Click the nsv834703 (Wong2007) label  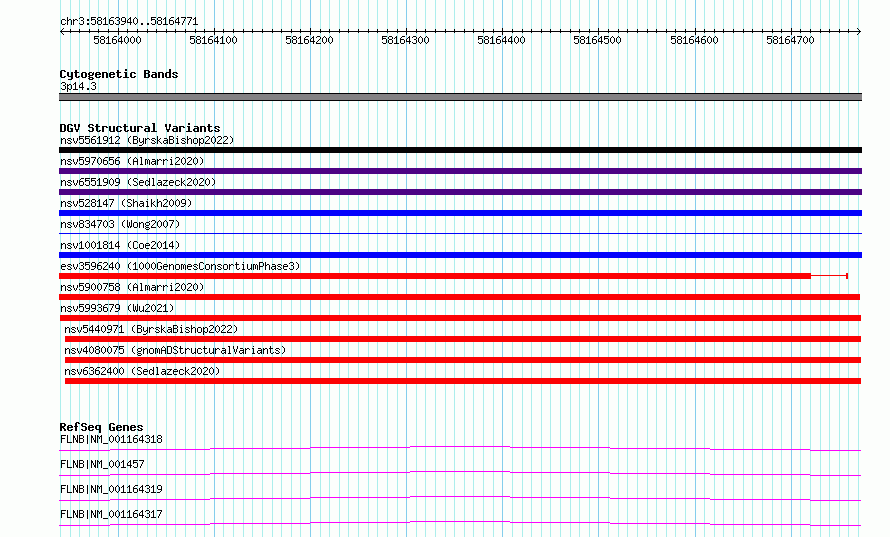[120, 224]
